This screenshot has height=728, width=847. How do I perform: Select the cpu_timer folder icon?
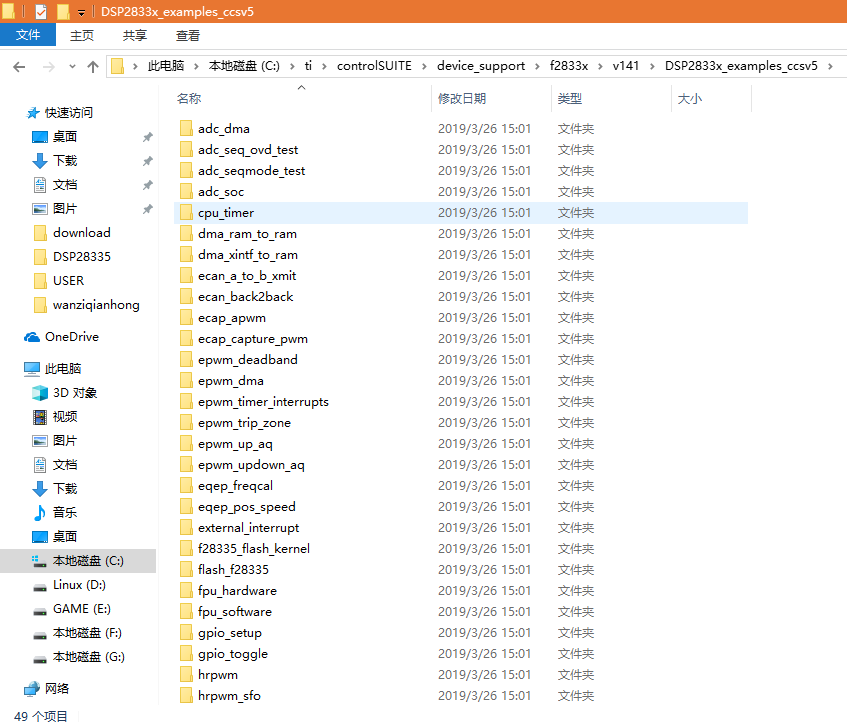pos(186,213)
